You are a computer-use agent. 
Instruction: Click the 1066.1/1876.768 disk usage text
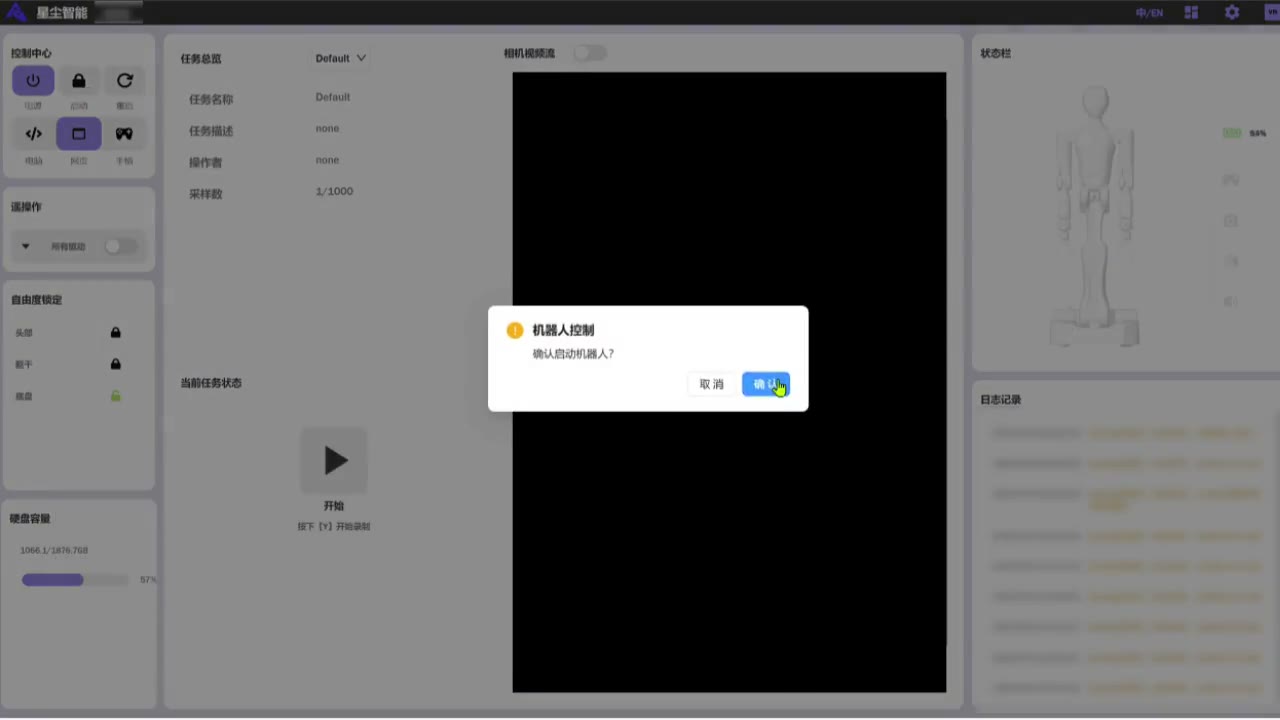(x=54, y=551)
